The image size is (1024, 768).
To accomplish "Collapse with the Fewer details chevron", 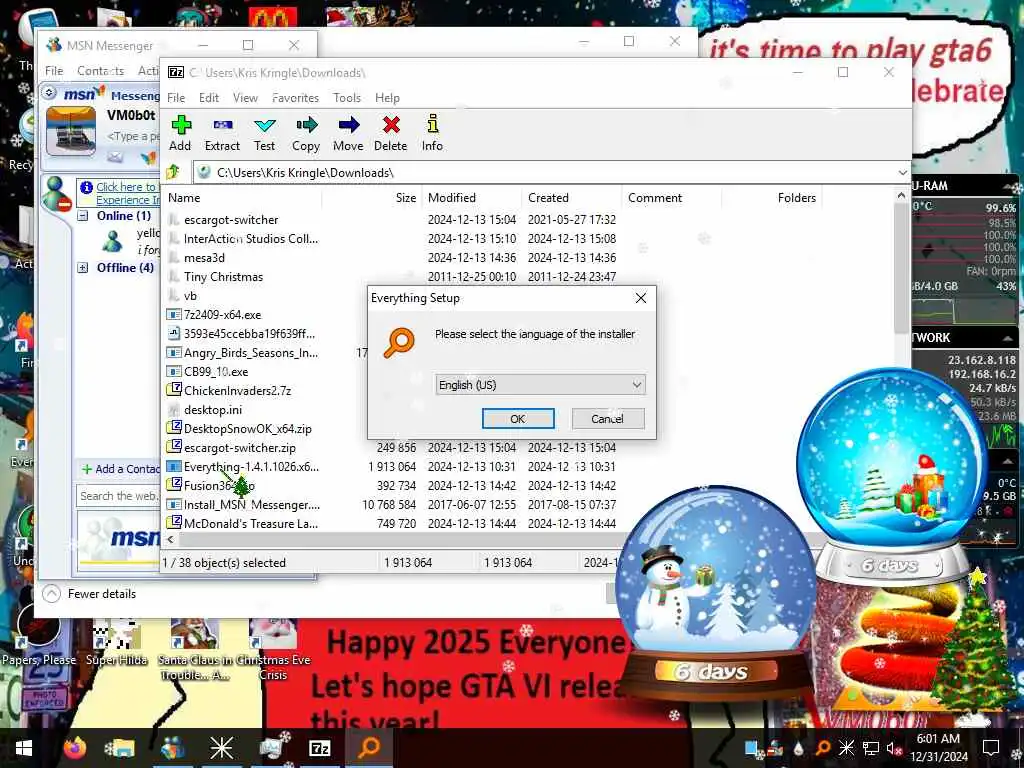I will coord(52,594).
